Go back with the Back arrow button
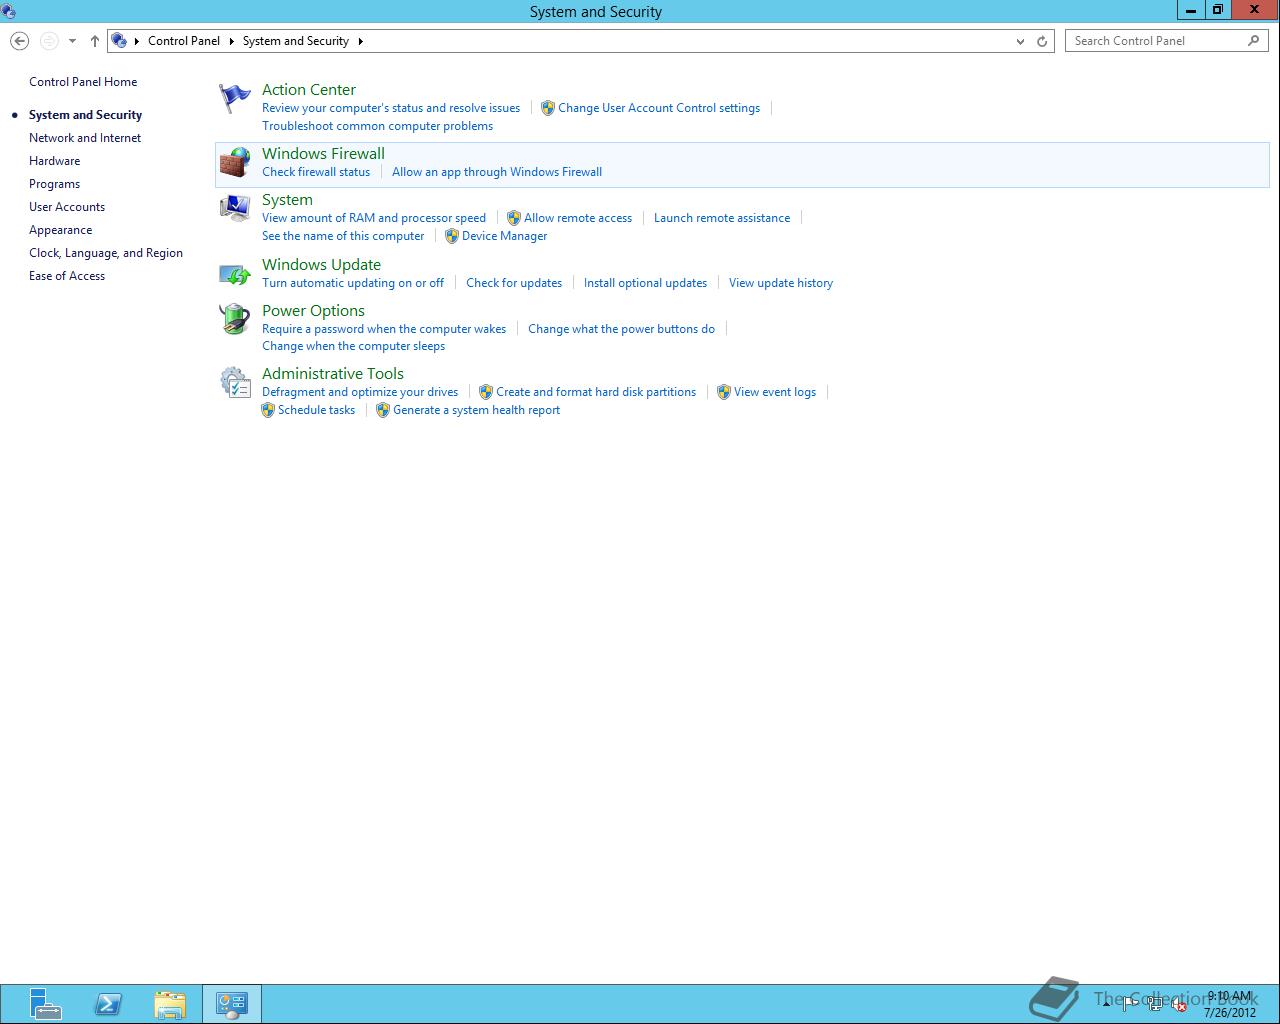The width and height of the screenshot is (1280, 1024). pos(19,41)
